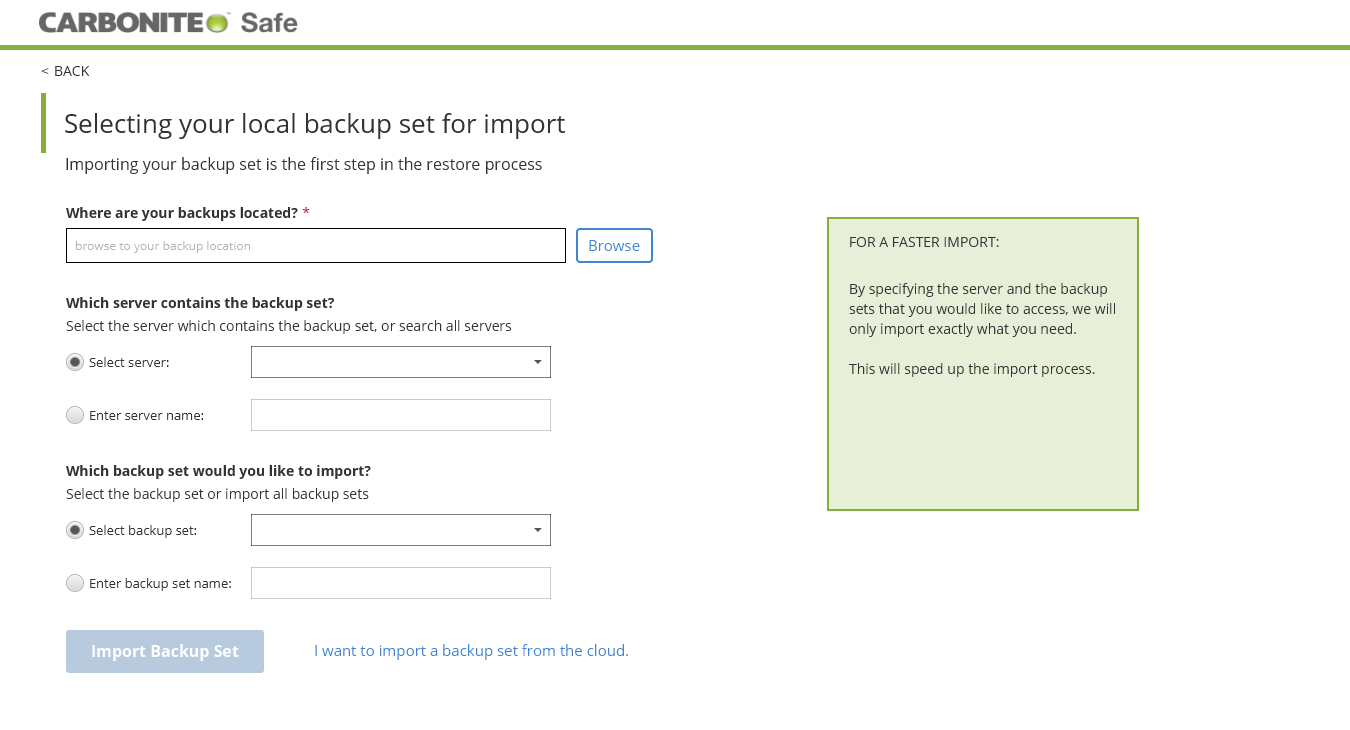Click the 'Safe' product name in header

(269, 22)
